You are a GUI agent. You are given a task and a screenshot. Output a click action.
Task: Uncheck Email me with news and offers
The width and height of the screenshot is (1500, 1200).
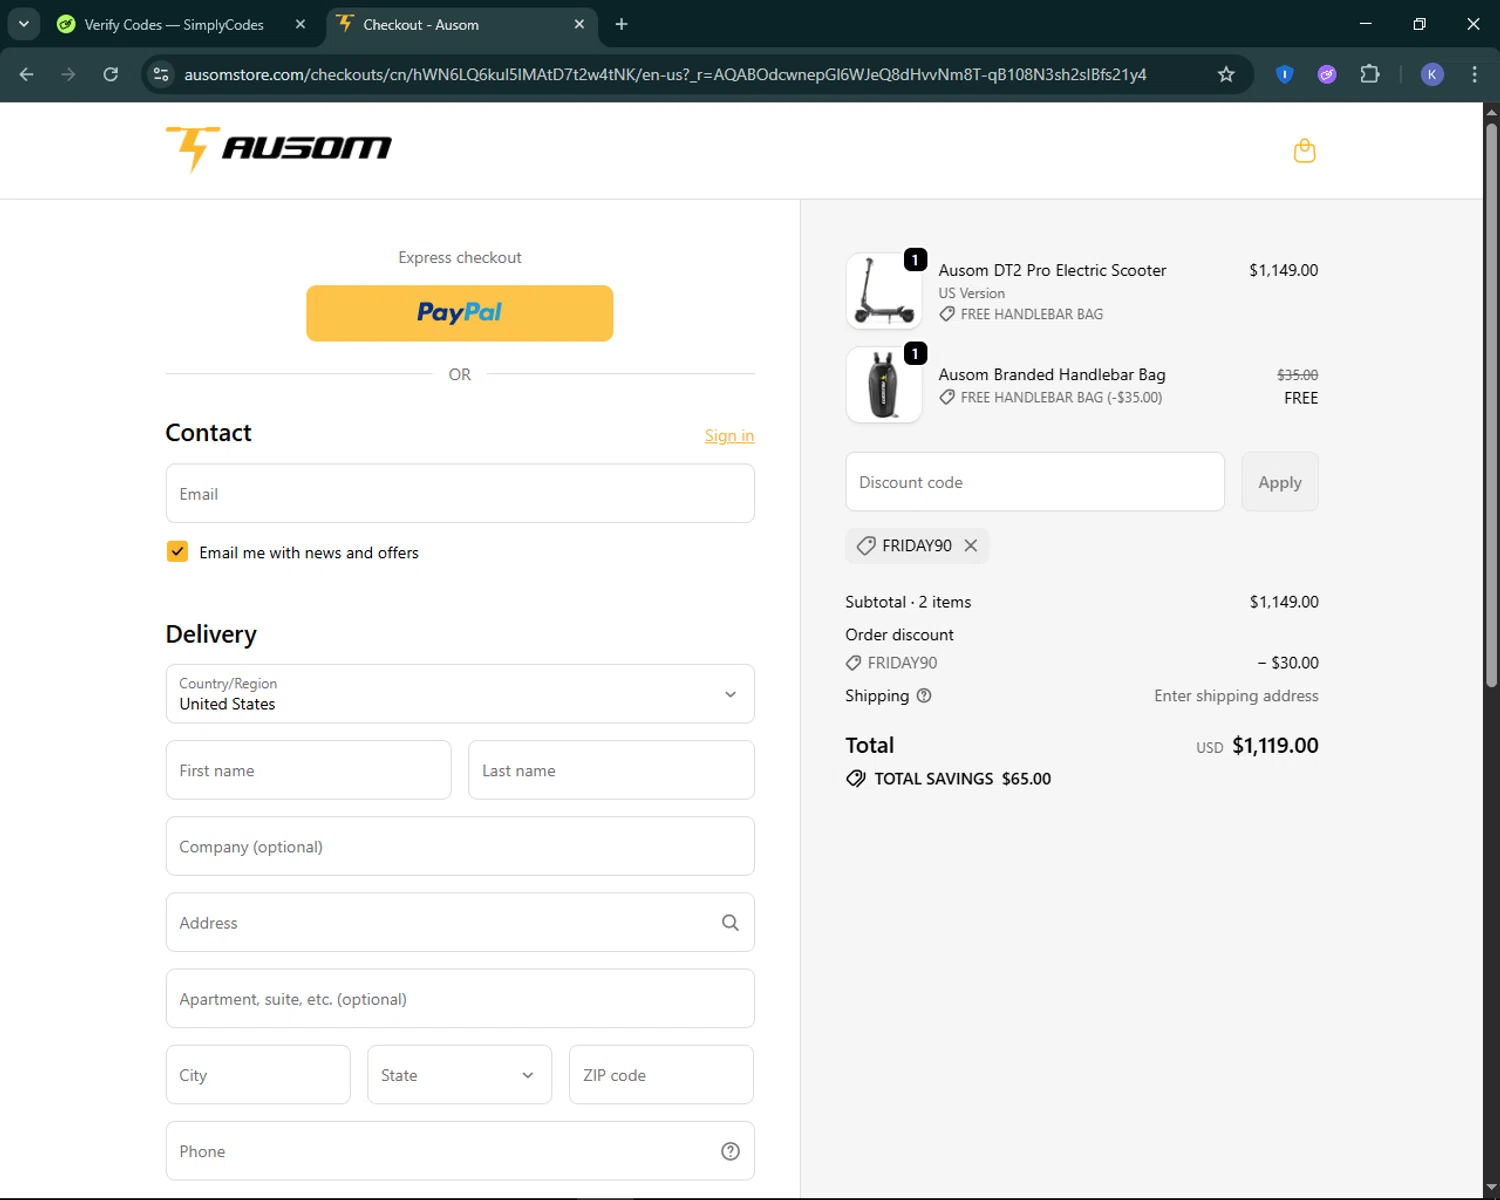tap(177, 552)
